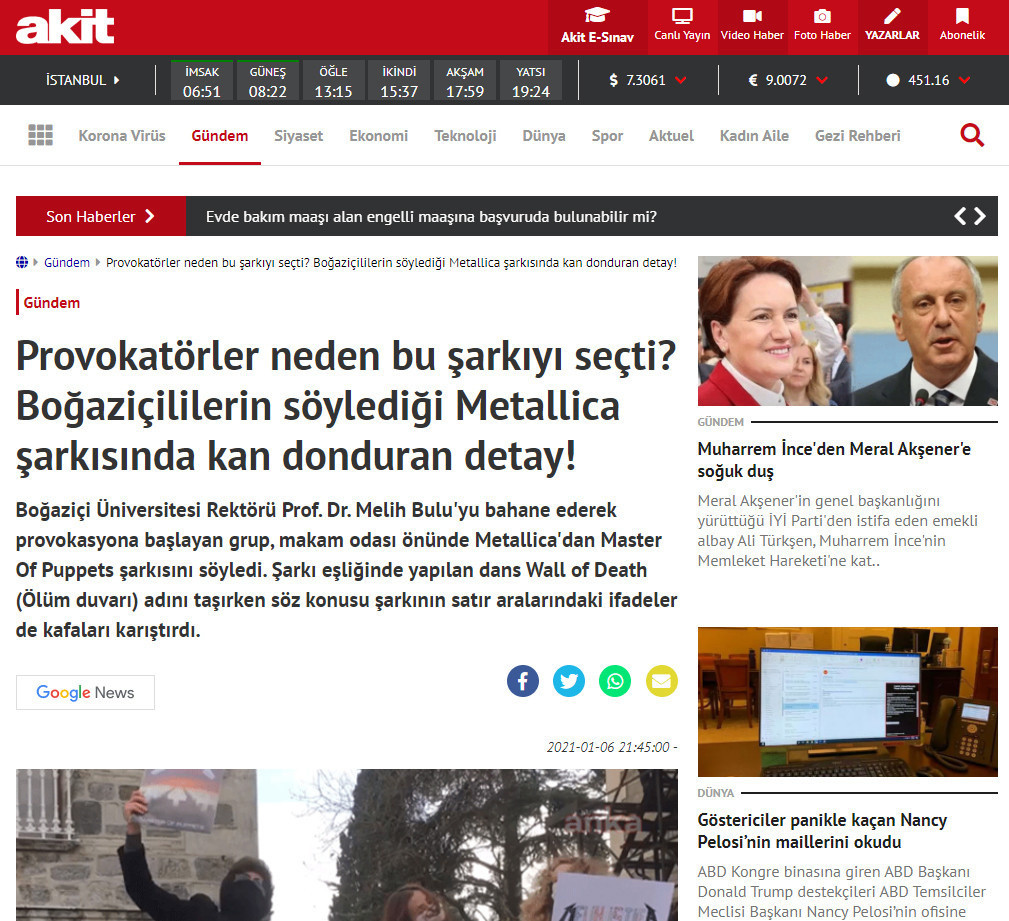Viewport: 1009px width, 921px height.
Task: Click the gold price 451.16
Action: [928, 80]
